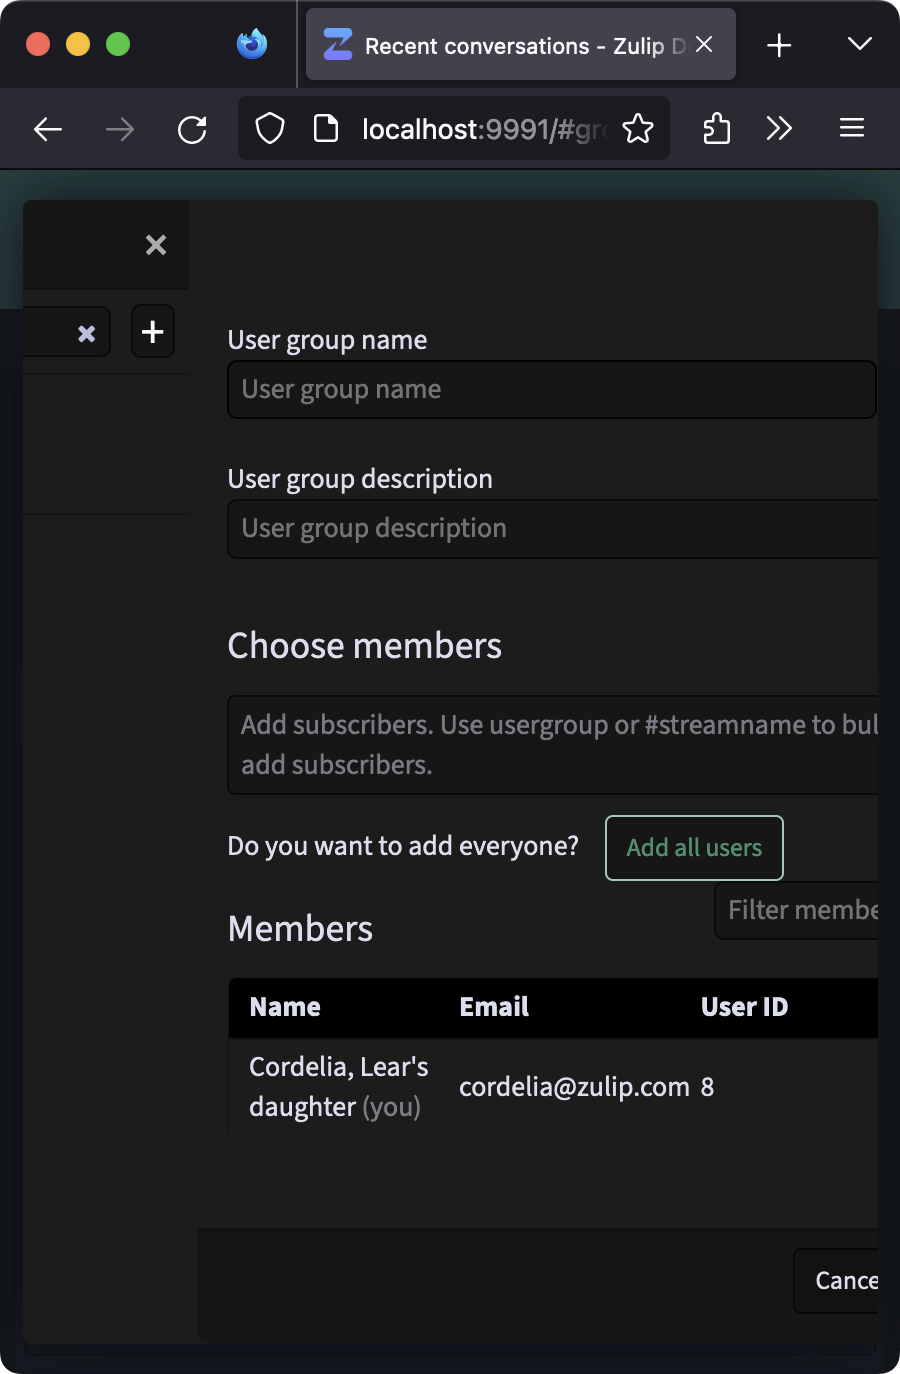Open the Firefox extensions puzzle icon
This screenshot has width=900, height=1374.
716,128
